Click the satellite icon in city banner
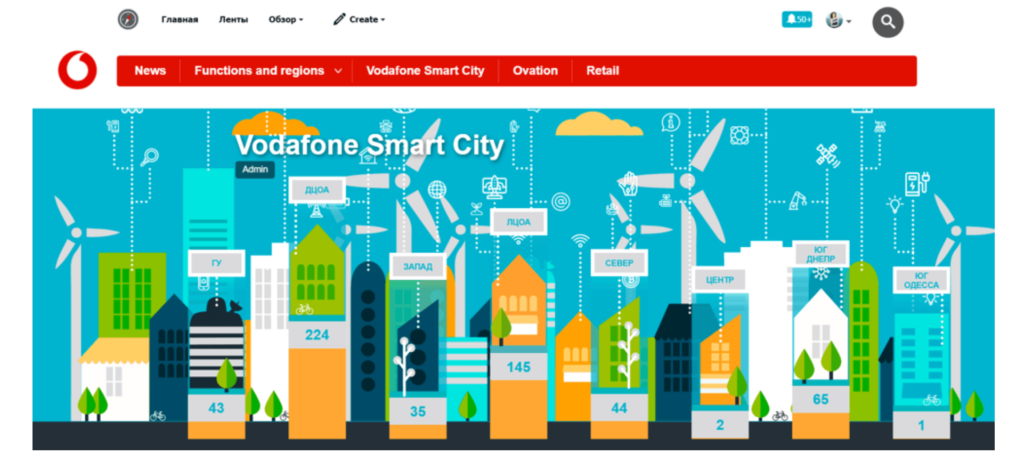The image size is (1024, 470). [827, 154]
